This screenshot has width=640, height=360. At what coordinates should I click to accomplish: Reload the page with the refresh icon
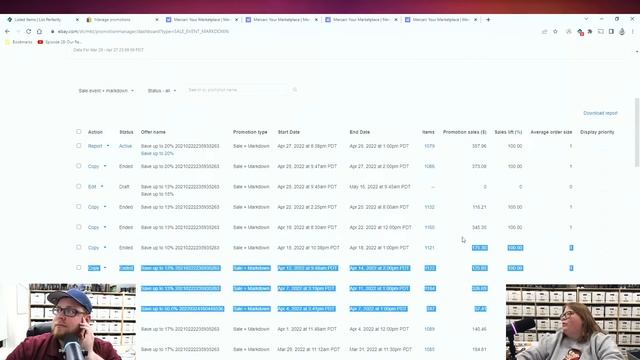(29, 31)
